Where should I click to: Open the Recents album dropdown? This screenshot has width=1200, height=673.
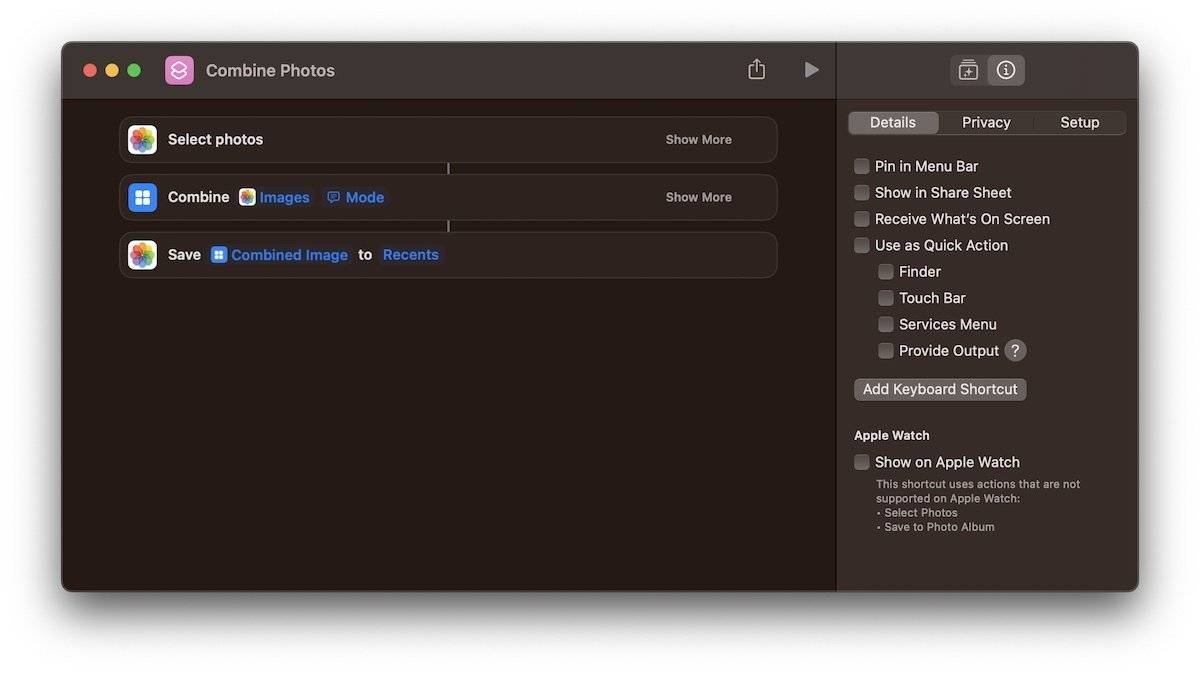pos(410,255)
